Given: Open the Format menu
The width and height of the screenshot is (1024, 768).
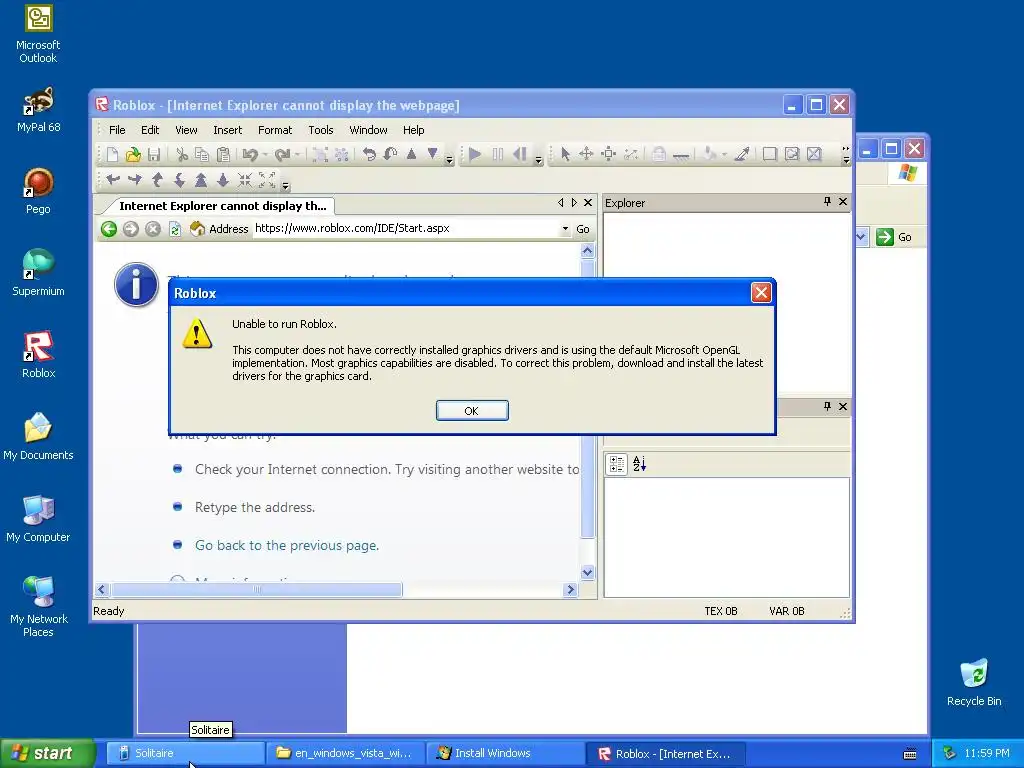Looking at the screenshot, I should coord(275,130).
